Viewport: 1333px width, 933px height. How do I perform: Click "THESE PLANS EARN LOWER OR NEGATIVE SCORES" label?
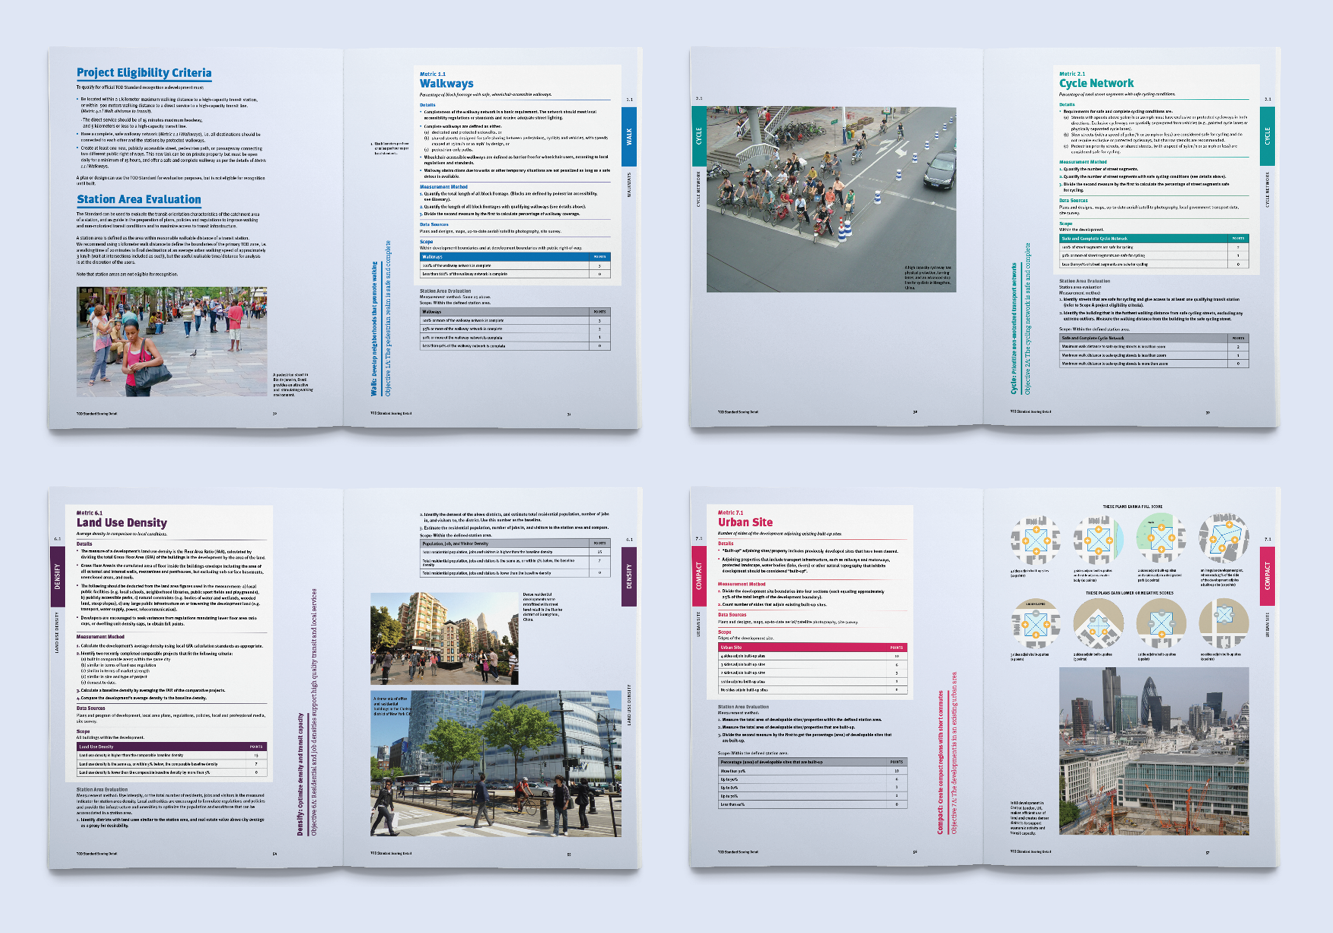[x=1131, y=592]
